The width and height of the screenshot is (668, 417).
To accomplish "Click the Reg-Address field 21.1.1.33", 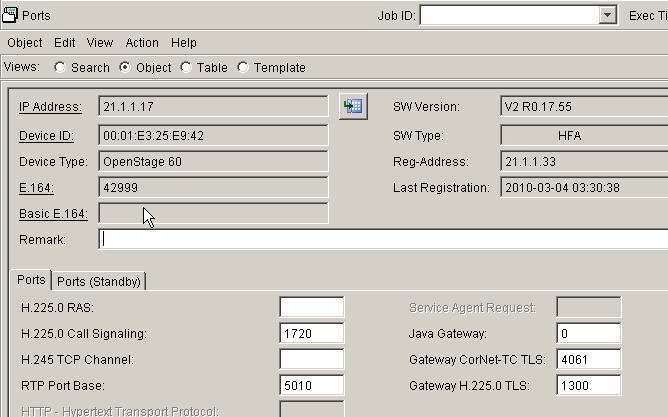I will [584, 162].
